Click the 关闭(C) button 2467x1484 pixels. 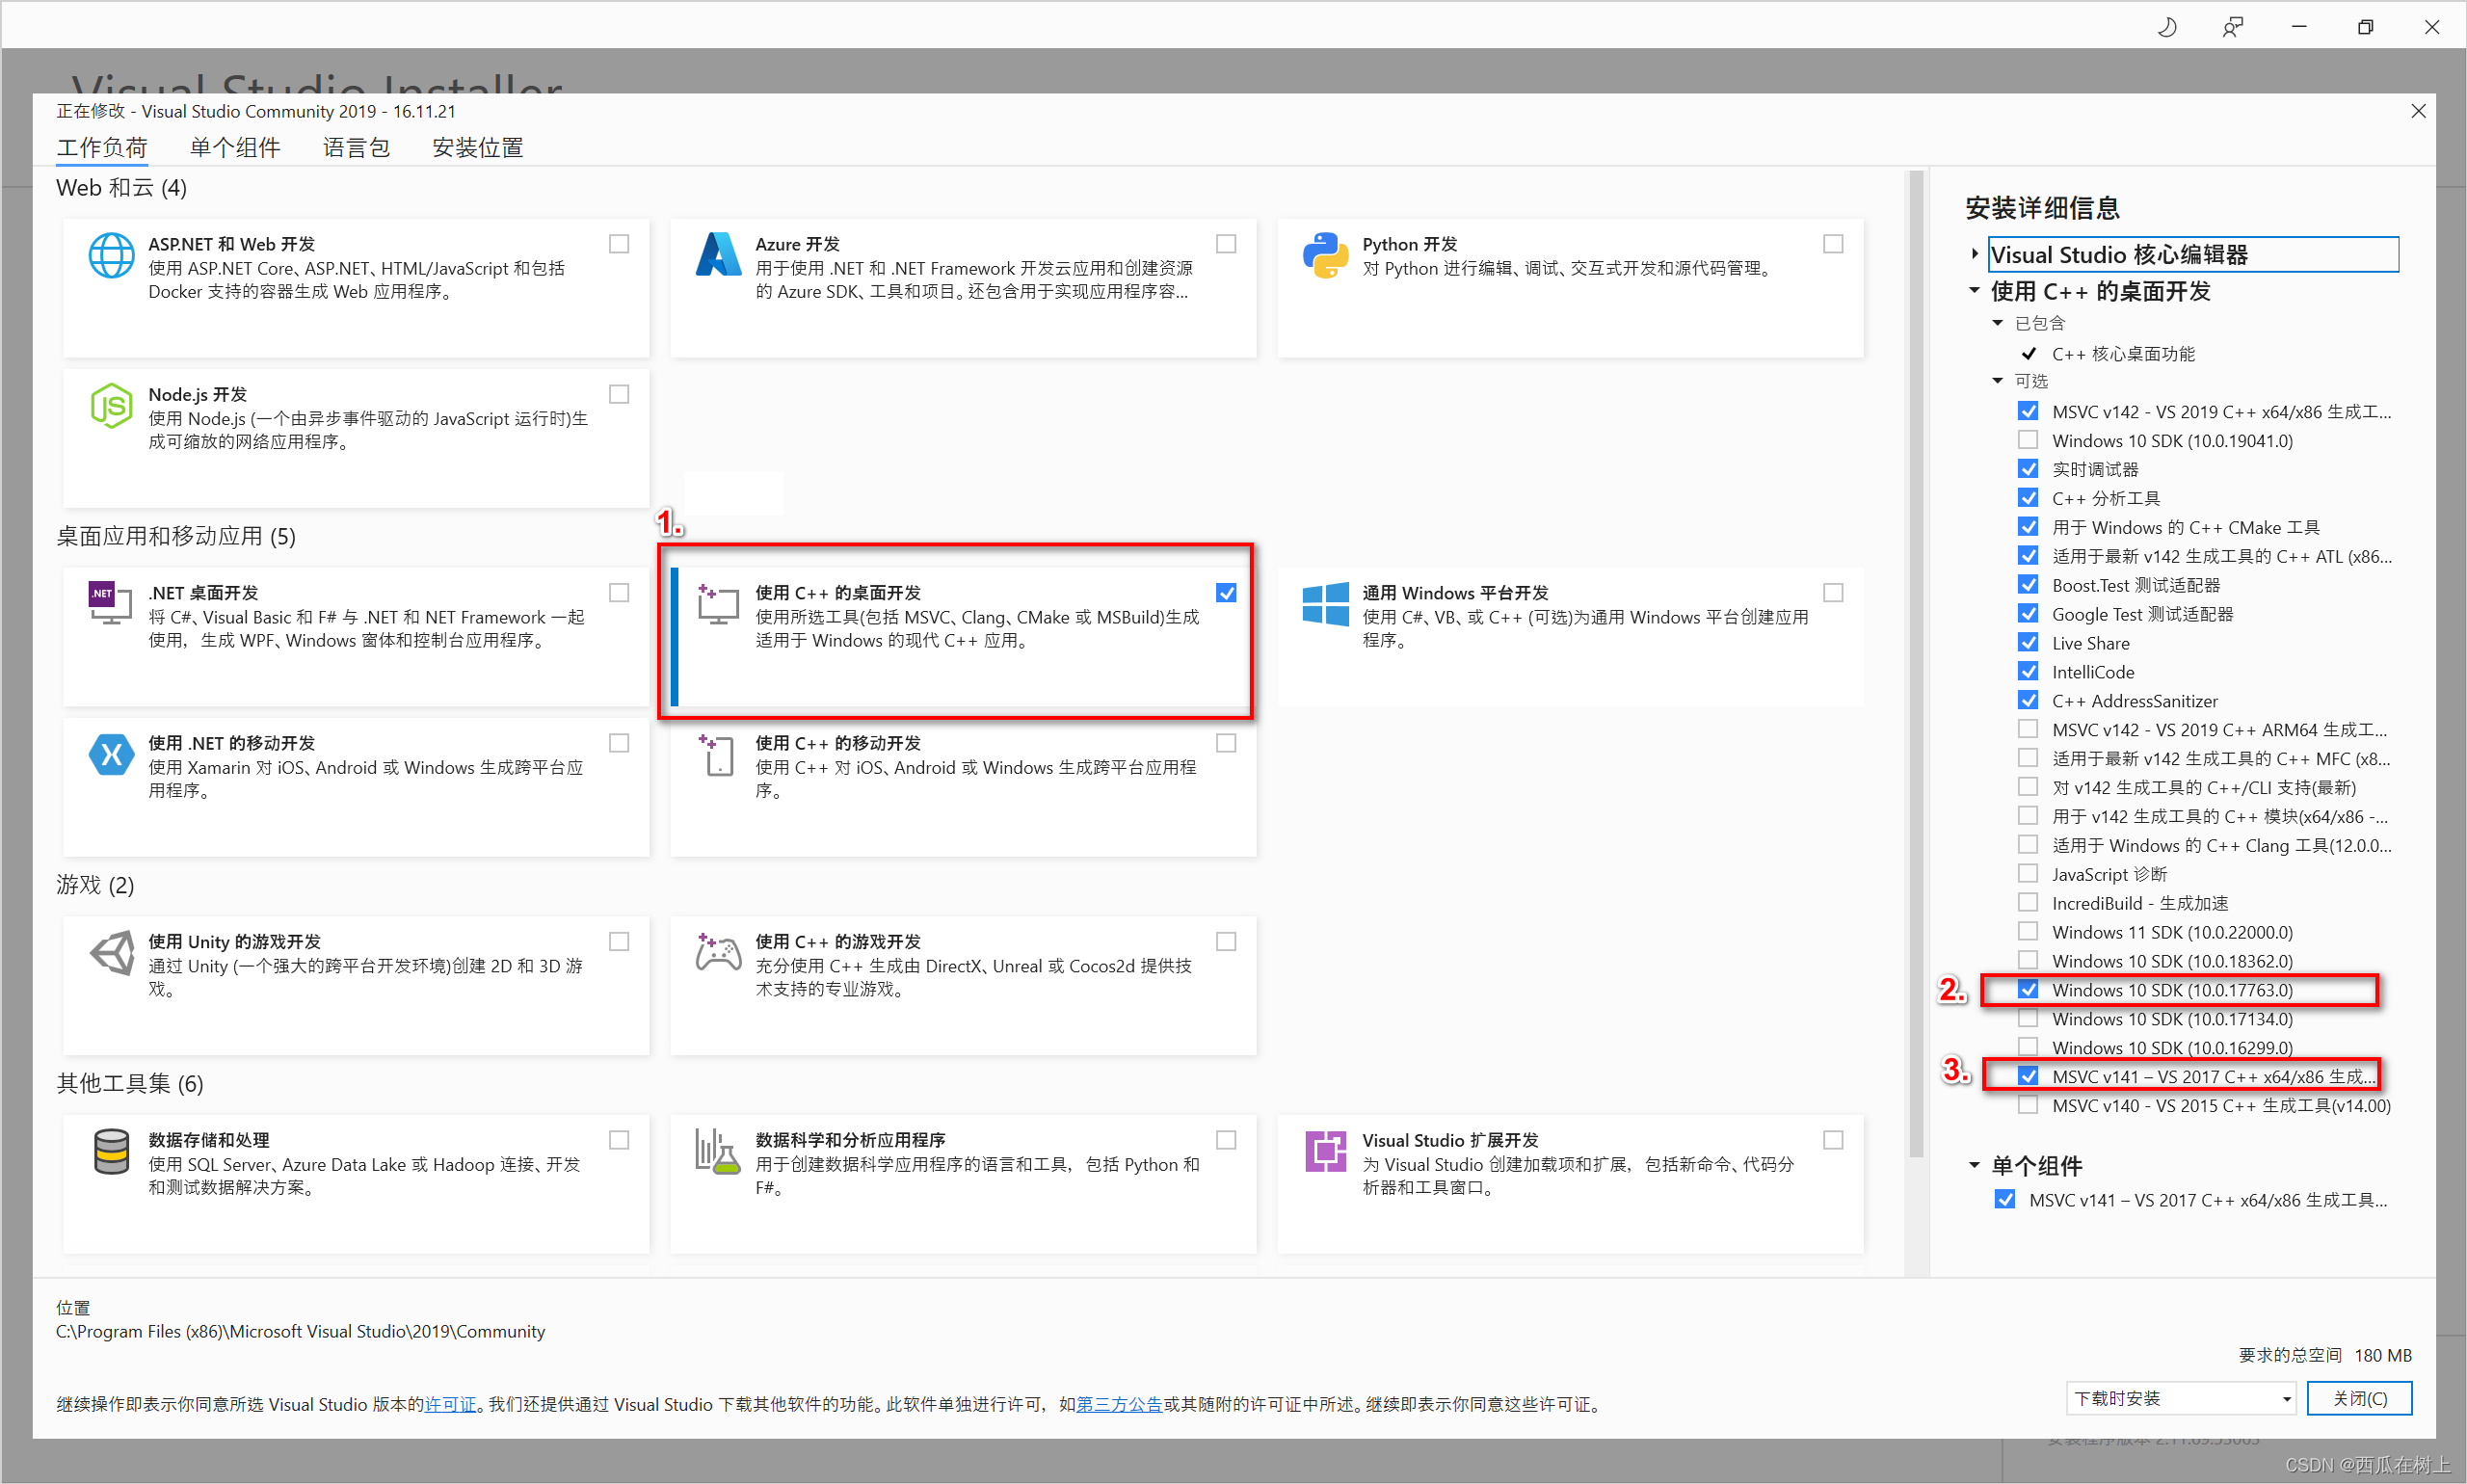click(x=2360, y=1397)
